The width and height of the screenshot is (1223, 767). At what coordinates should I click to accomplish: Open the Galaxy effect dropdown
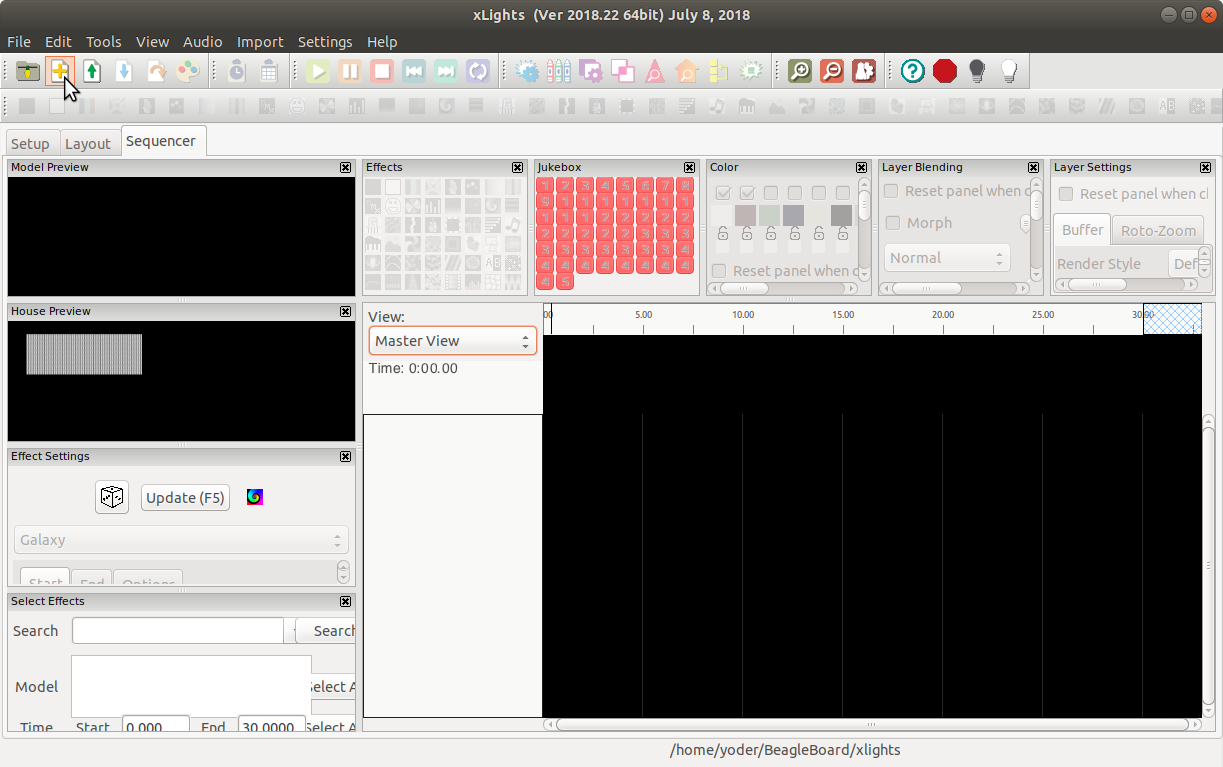181,540
